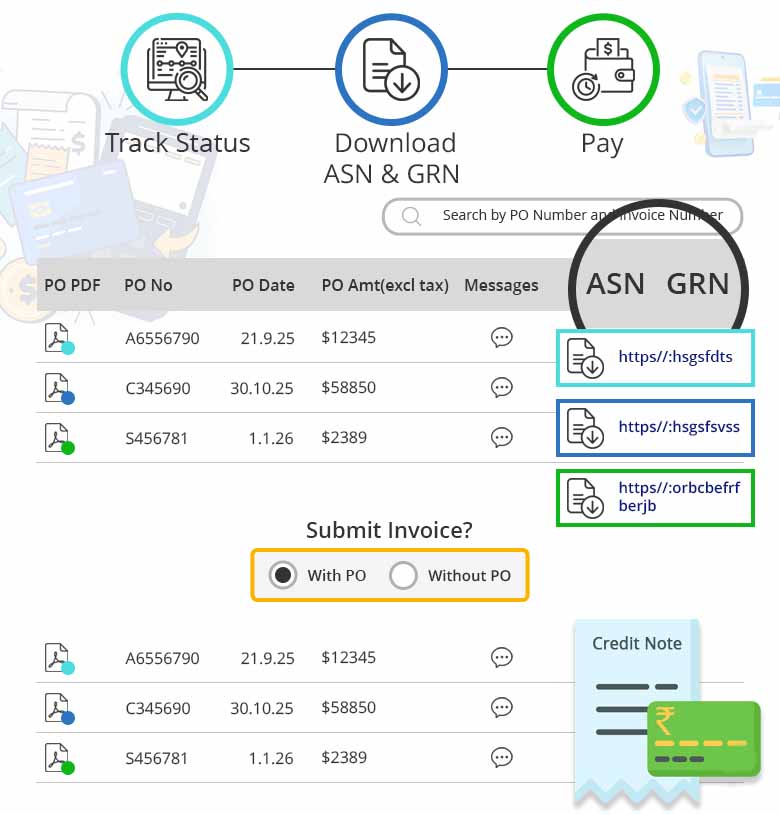This screenshot has width=780, height=814.
Task: Click date 30.10.25 in lower table
Action: click(262, 708)
